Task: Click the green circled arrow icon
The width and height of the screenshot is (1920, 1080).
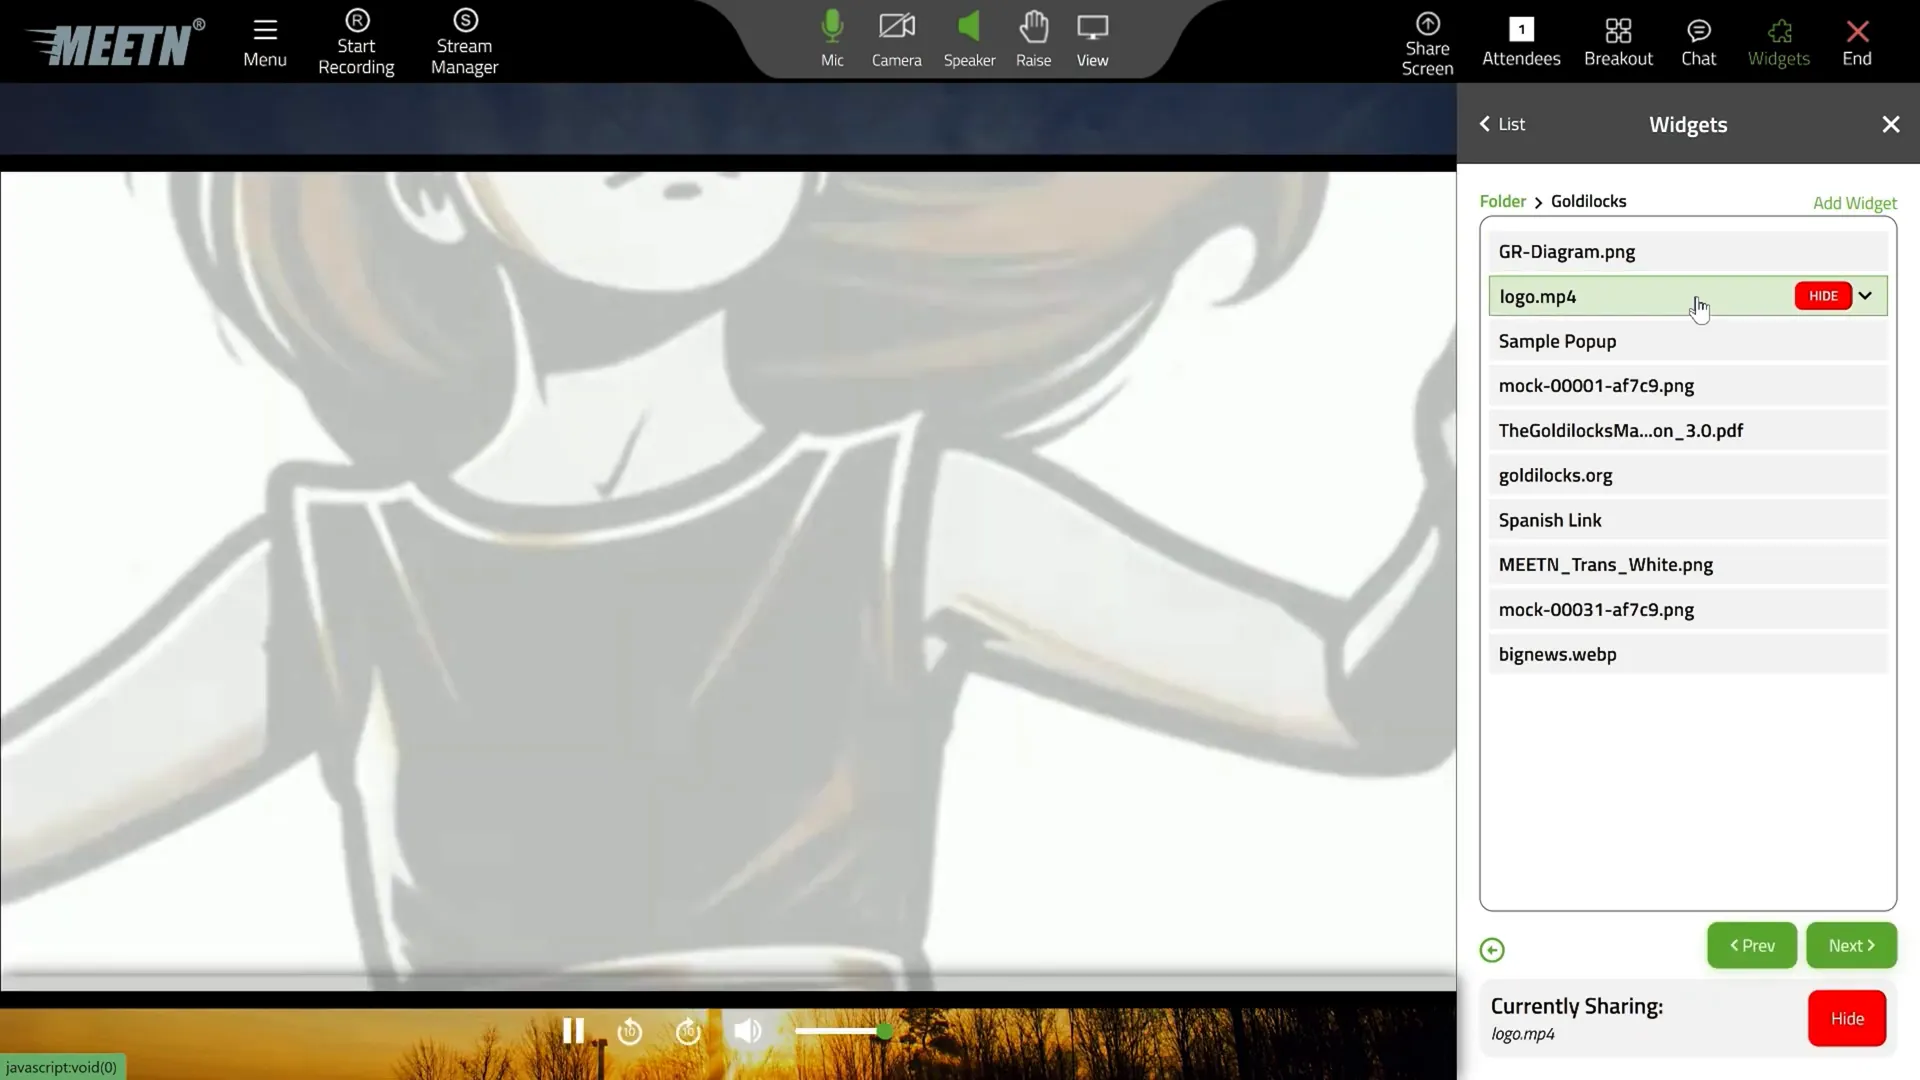Action: 1491,950
